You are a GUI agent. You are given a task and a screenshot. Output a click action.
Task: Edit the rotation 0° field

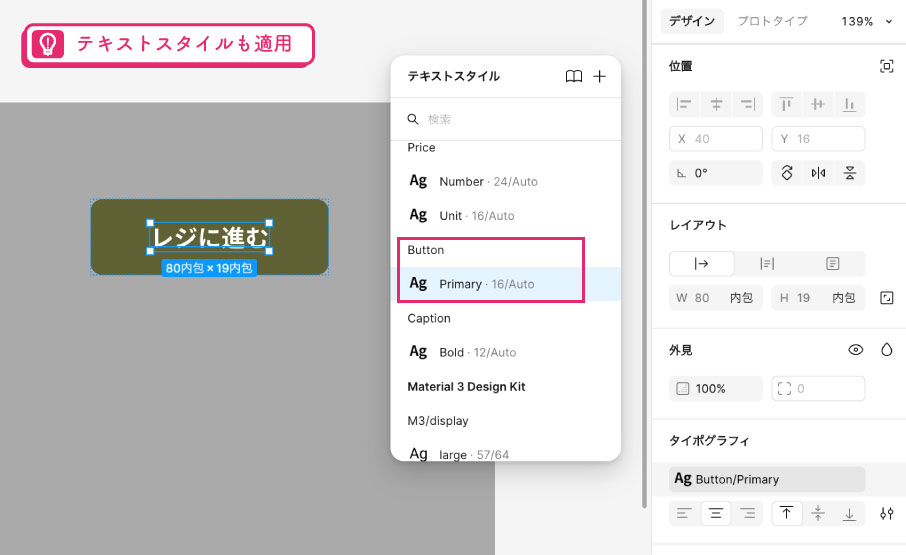tap(716, 173)
